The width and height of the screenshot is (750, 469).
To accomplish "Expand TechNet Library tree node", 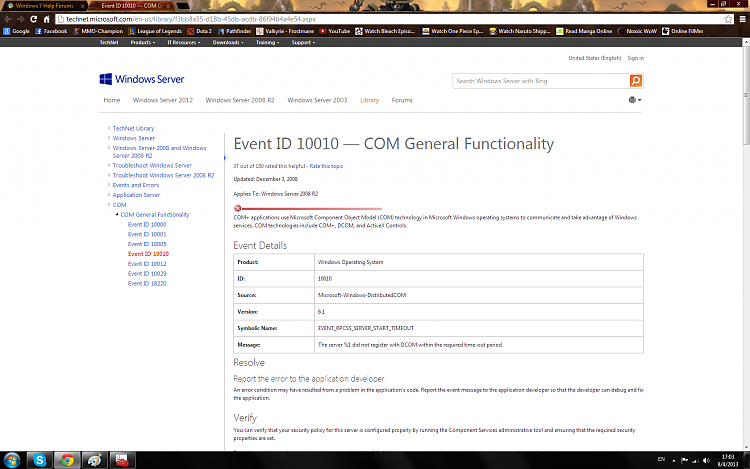I will (109, 128).
